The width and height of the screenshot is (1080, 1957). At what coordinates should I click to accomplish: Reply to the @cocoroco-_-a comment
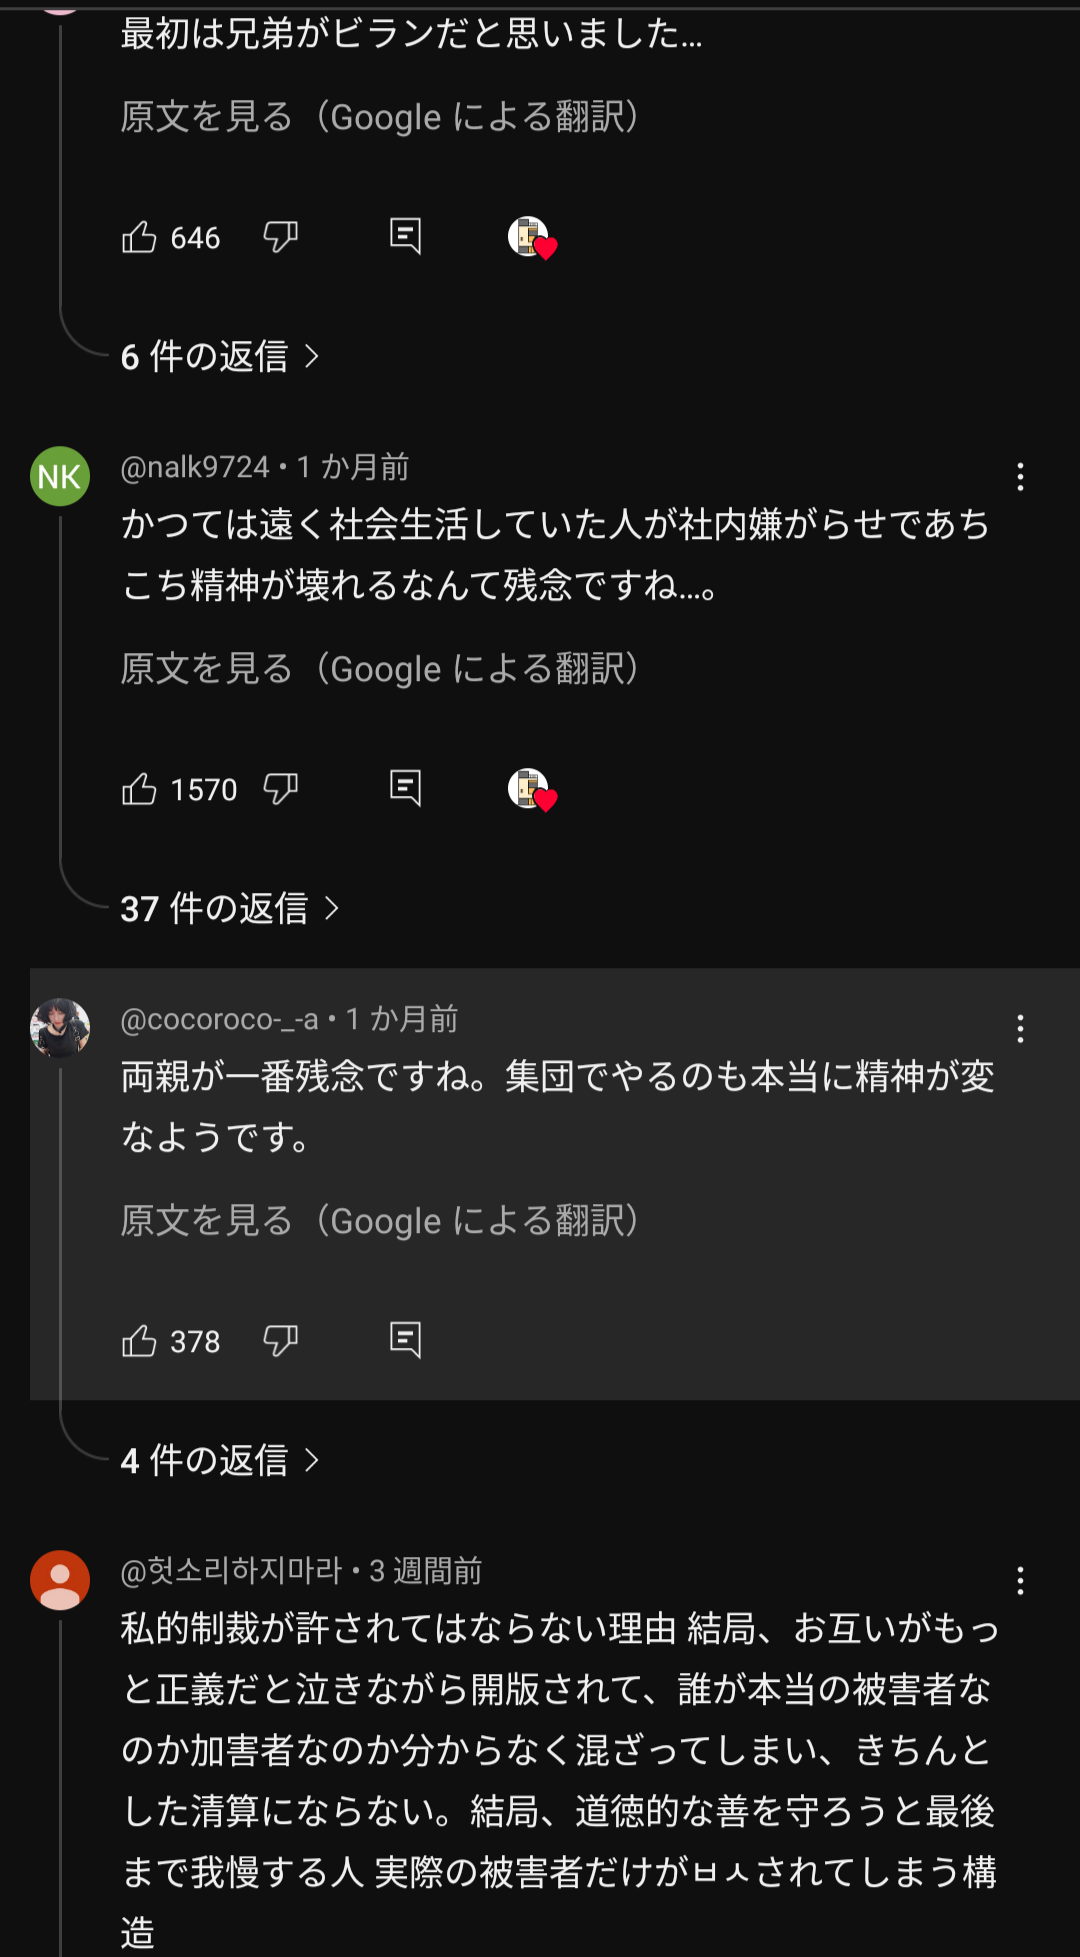(x=405, y=1340)
